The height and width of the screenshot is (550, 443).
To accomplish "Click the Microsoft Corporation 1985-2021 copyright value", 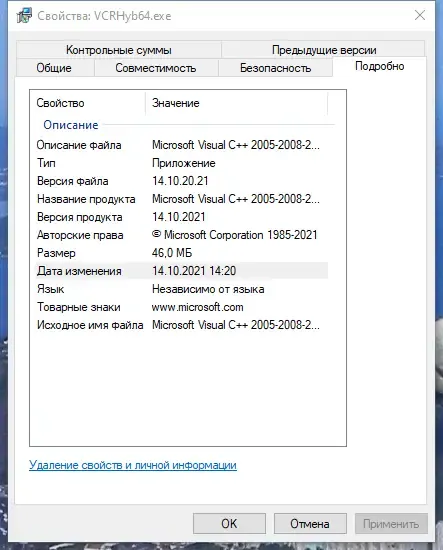I will tap(235, 235).
